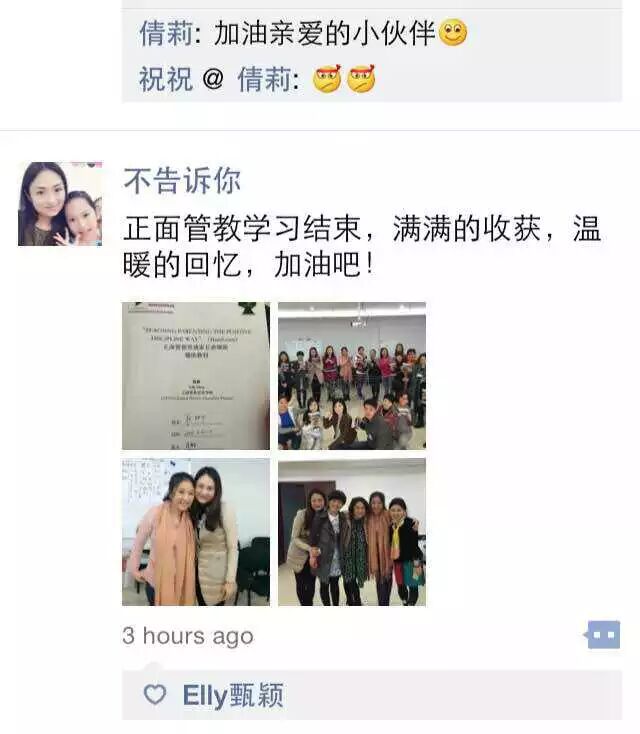Screen dimensions: 640x734
Task: Tap the heart like icon
Action: pos(154,694)
